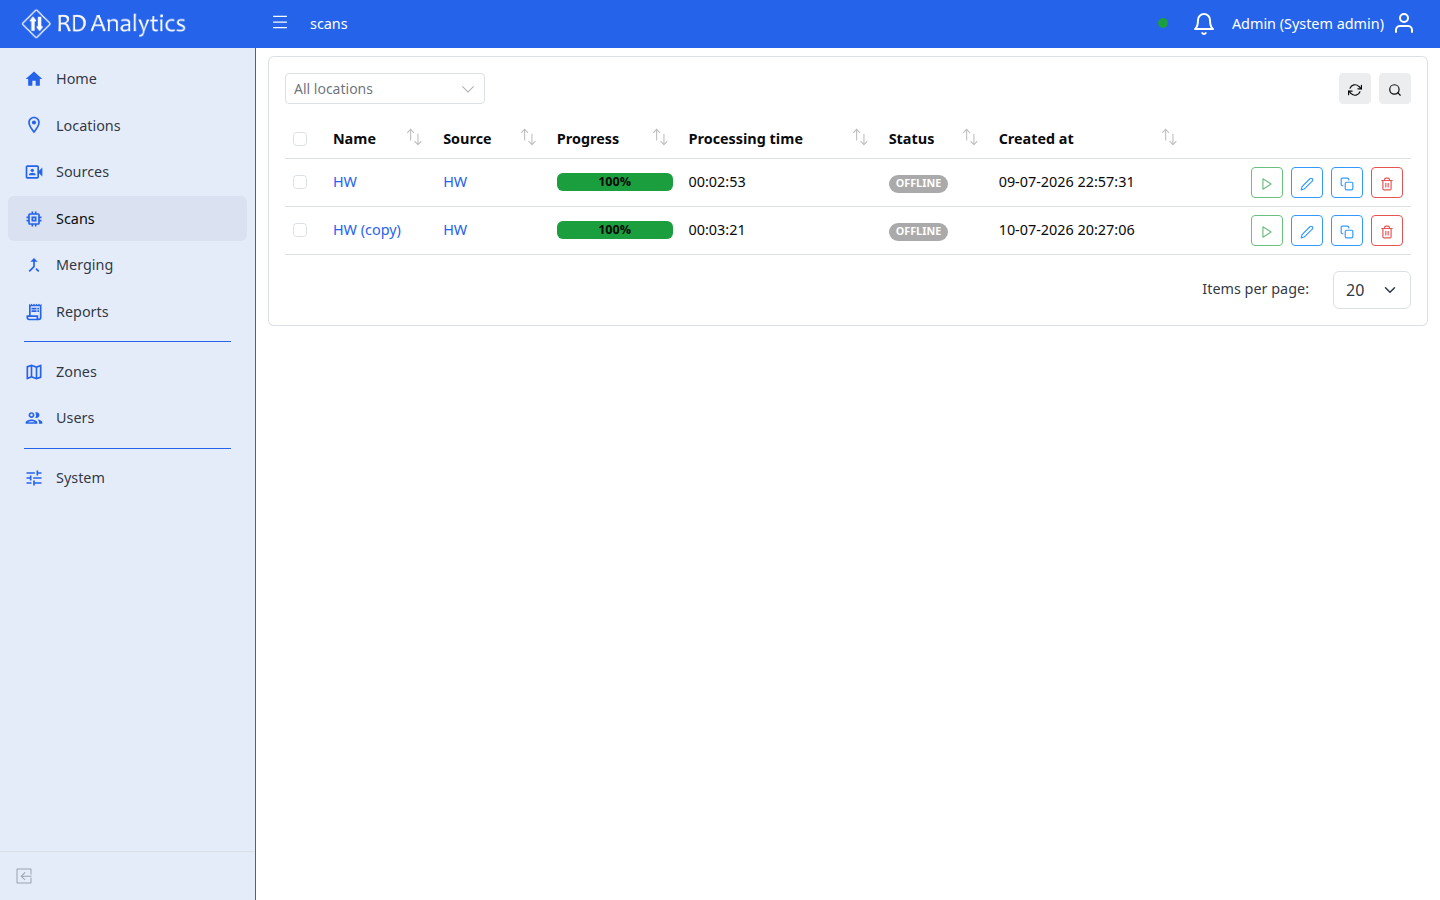Edit the HW scan with pencil icon
This screenshot has height=900, width=1440.
click(1307, 183)
